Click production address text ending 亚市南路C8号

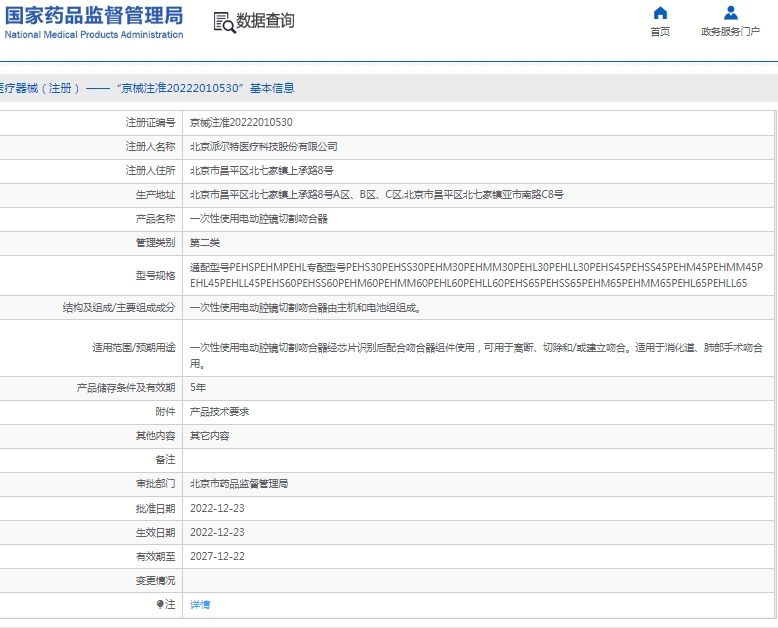(x=377, y=194)
